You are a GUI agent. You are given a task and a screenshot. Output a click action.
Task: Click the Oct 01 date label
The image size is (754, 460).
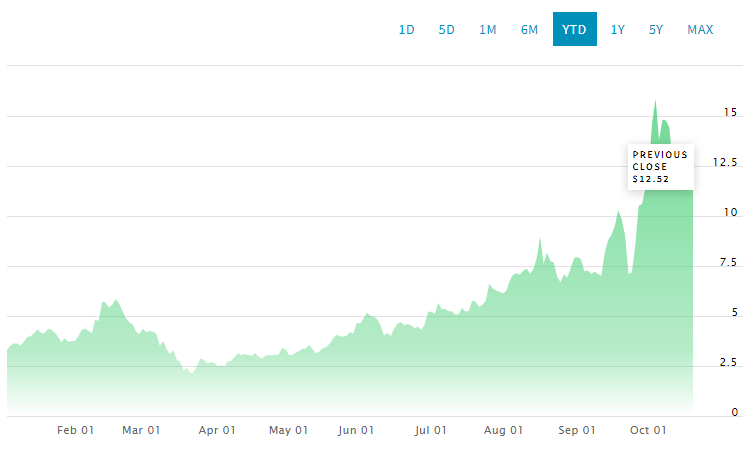point(648,430)
